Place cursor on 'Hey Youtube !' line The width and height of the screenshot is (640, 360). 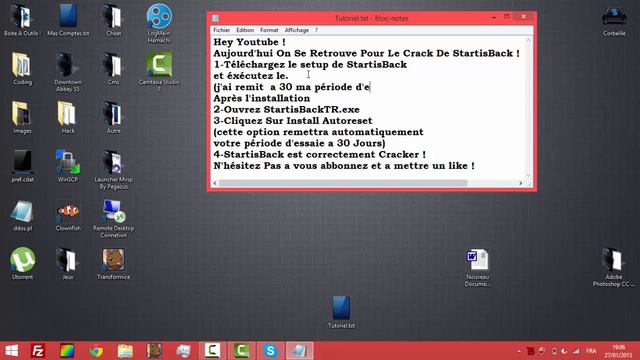coord(249,42)
